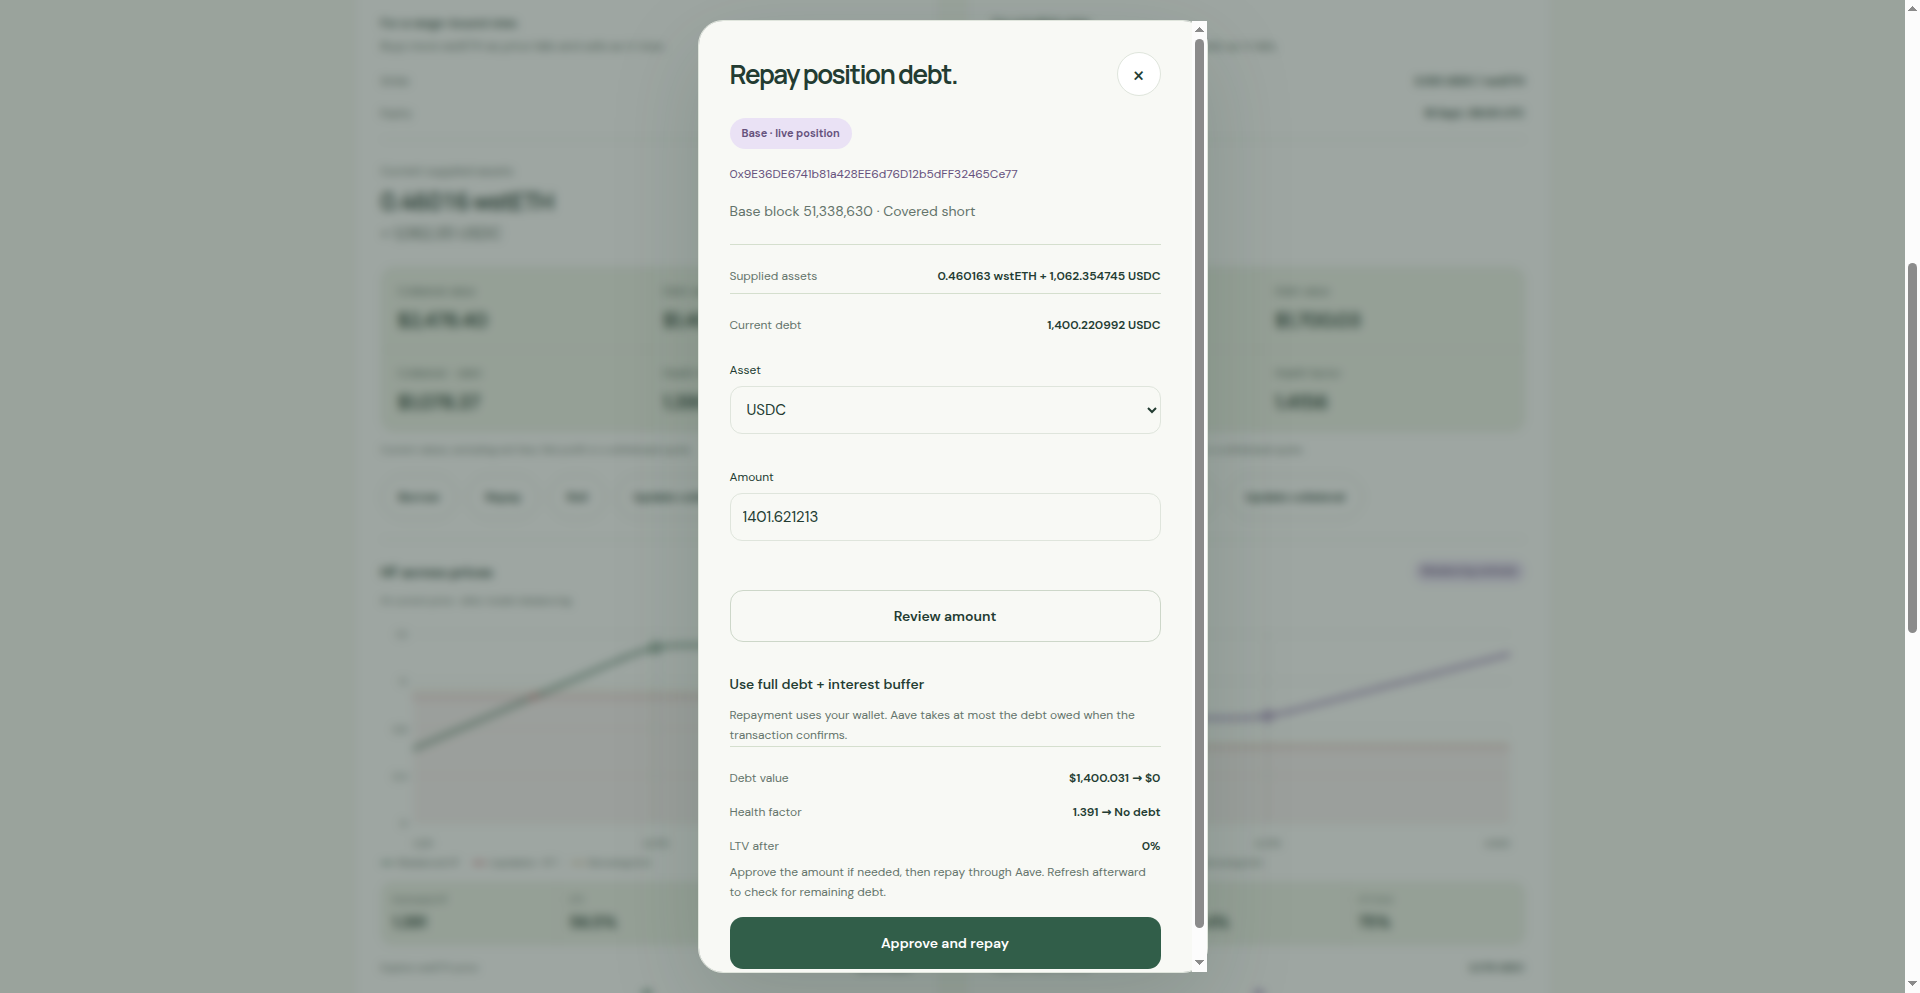Screen dimensions: 1920x993
Task: Click the Current debt value 1,400.220992 USDC
Action: tap(1103, 325)
